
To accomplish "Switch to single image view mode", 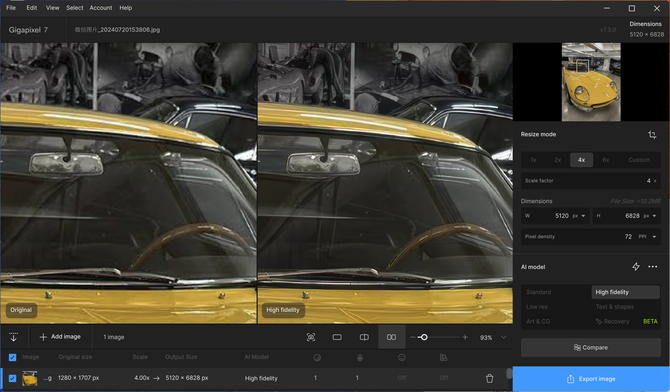I will coord(337,337).
